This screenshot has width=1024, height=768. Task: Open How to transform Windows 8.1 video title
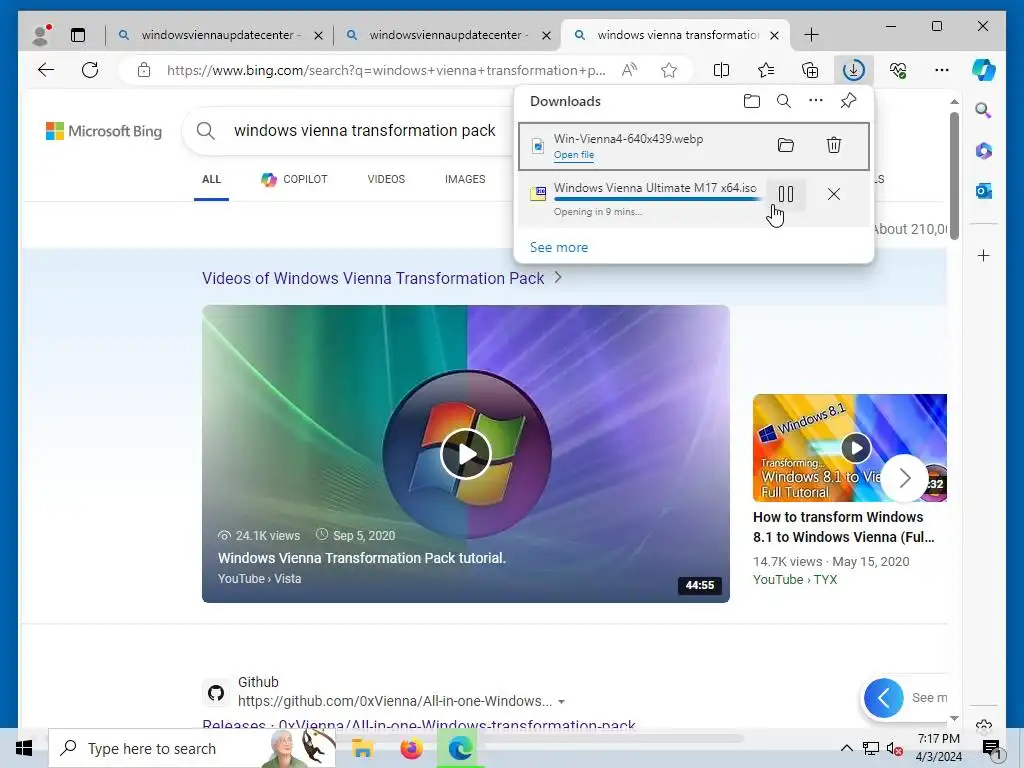point(844,527)
